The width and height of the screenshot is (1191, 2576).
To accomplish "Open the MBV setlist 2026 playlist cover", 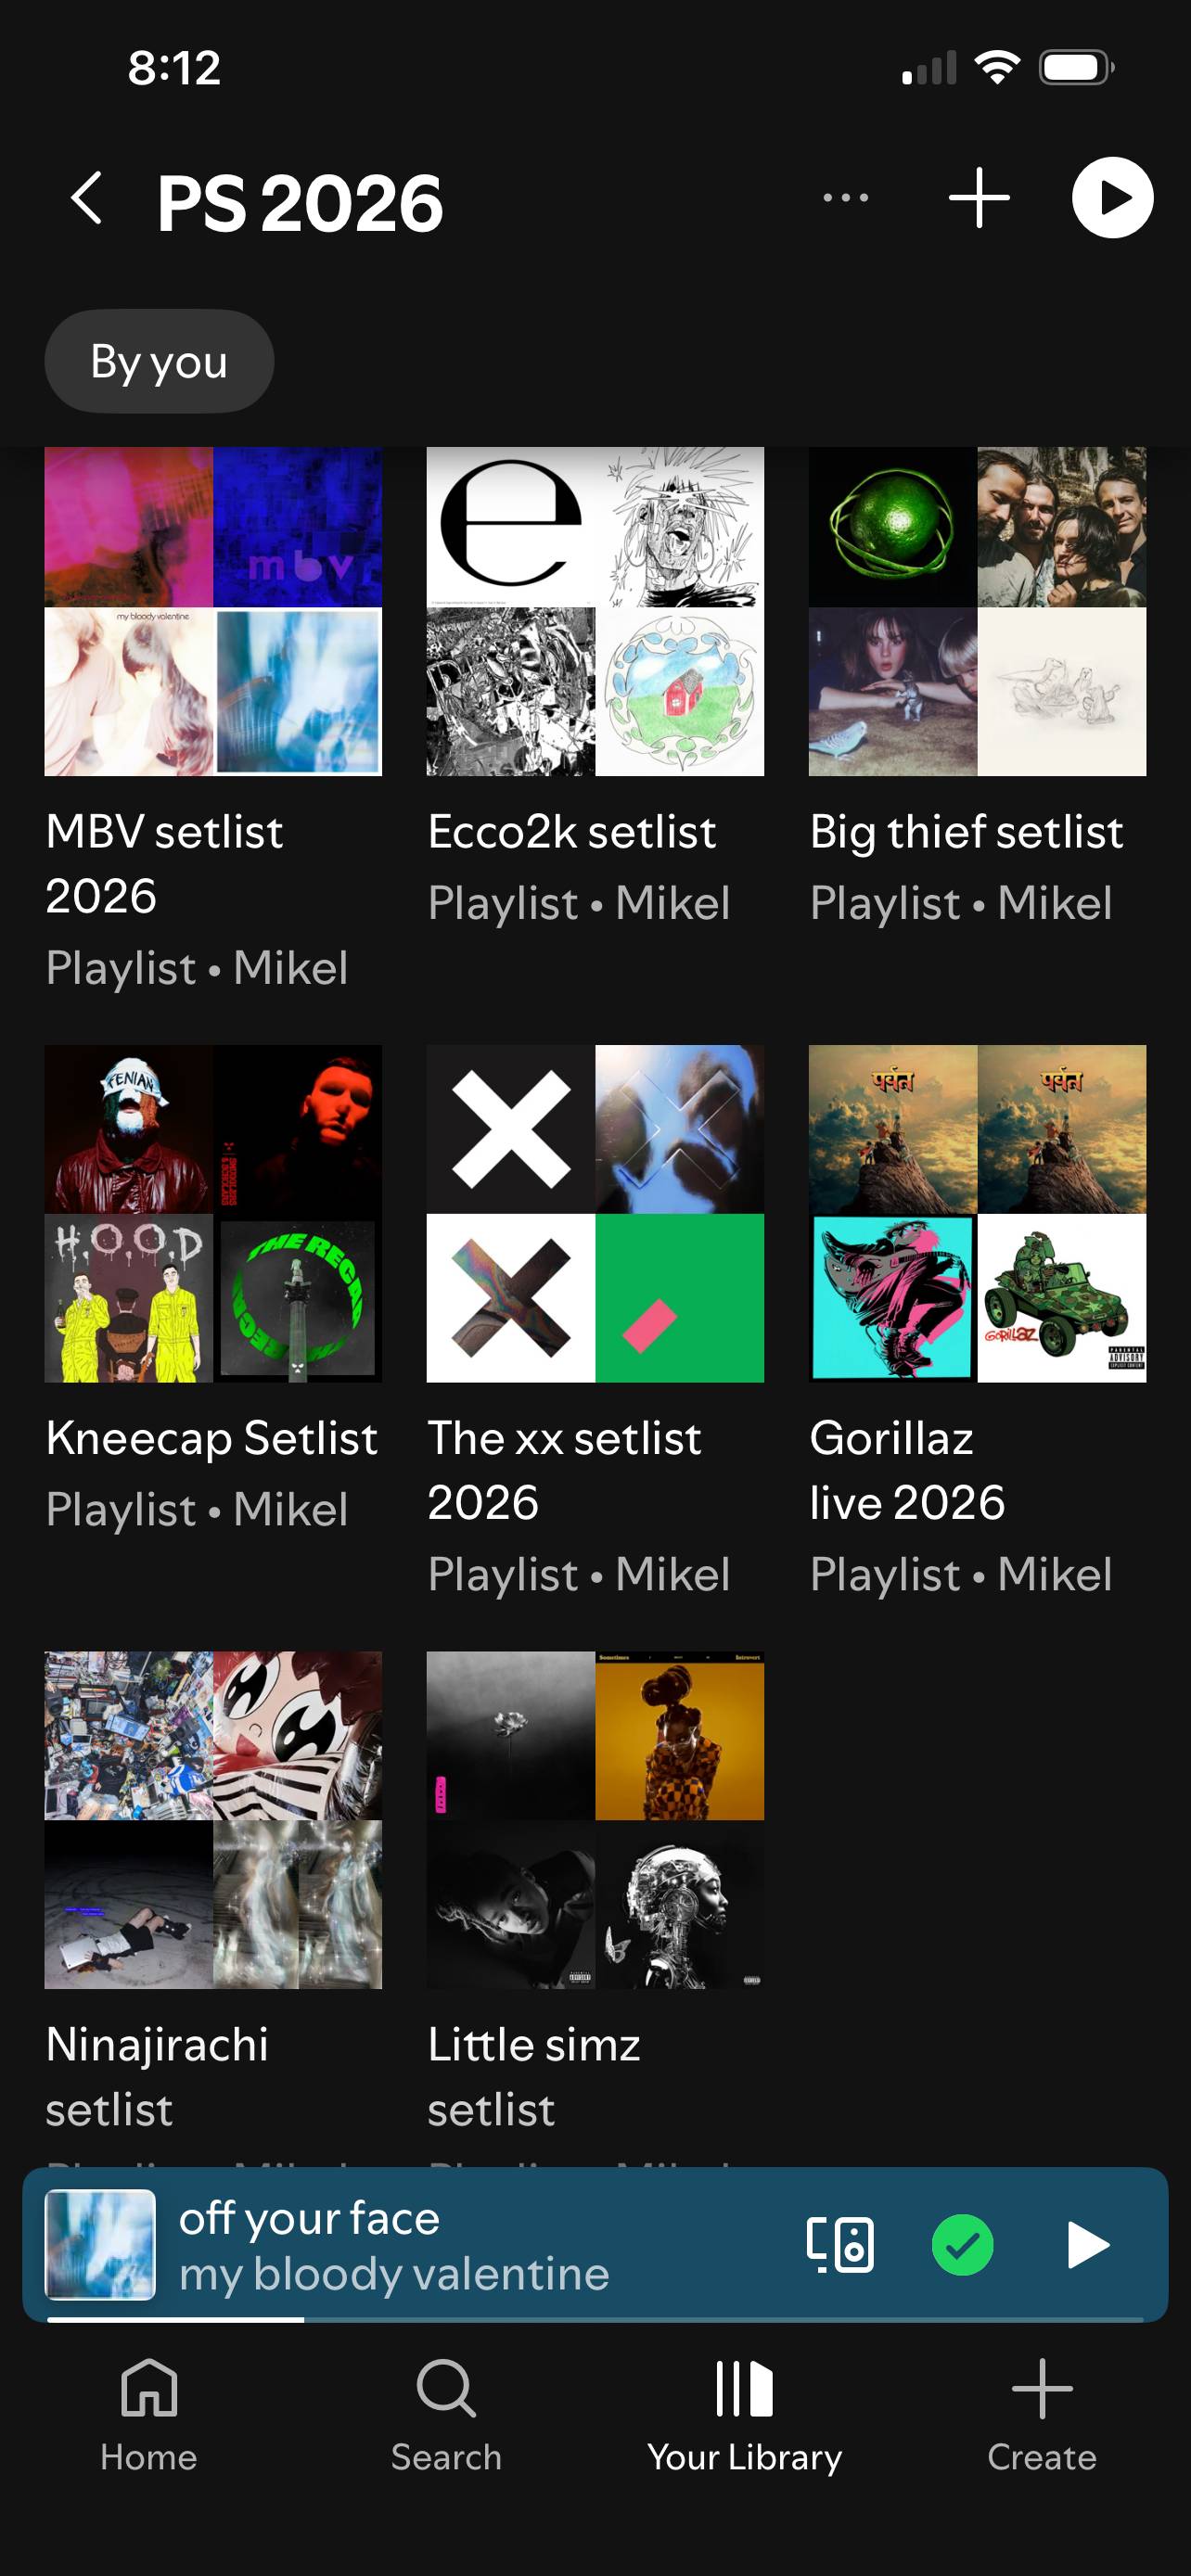I will click(x=213, y=611).
